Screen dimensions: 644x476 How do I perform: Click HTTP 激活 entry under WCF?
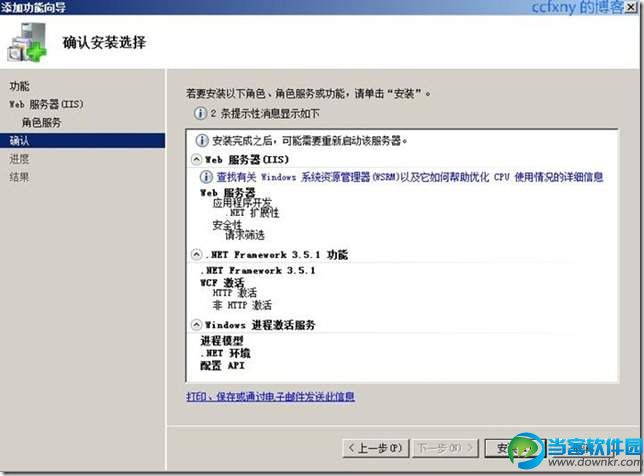235,293
